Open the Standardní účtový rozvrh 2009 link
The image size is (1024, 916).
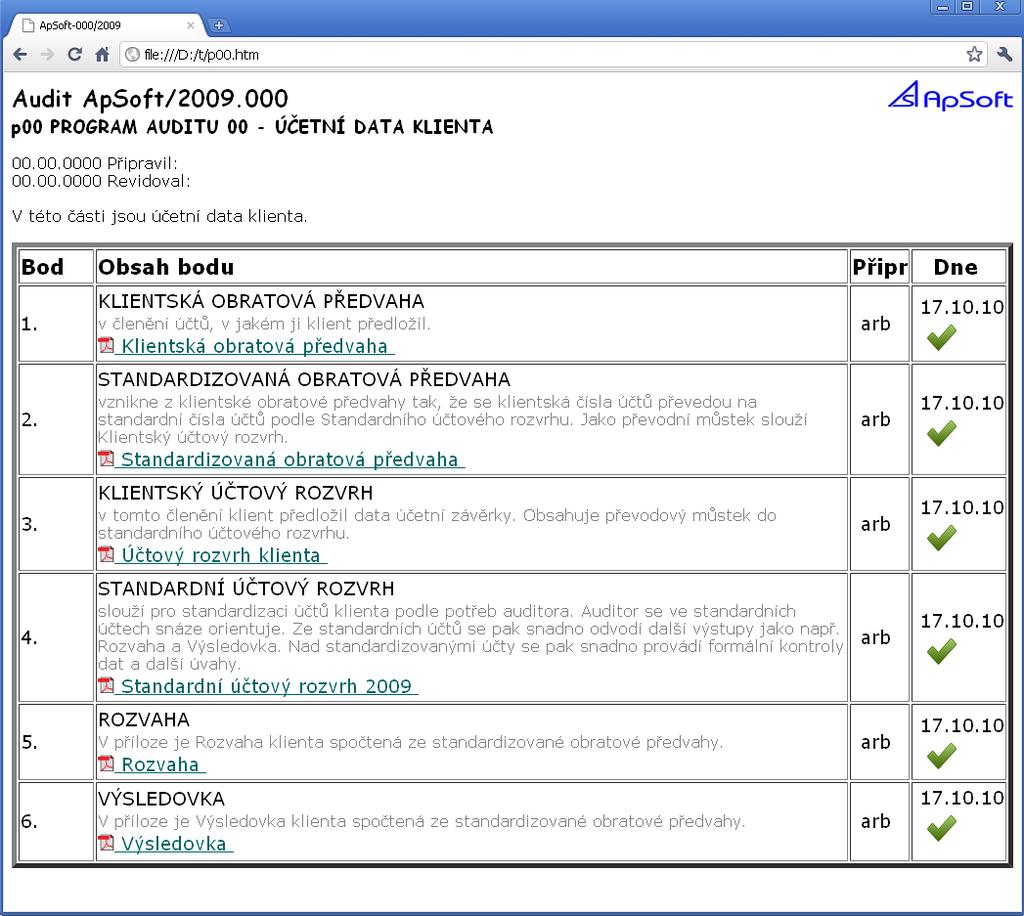[266, 687]
